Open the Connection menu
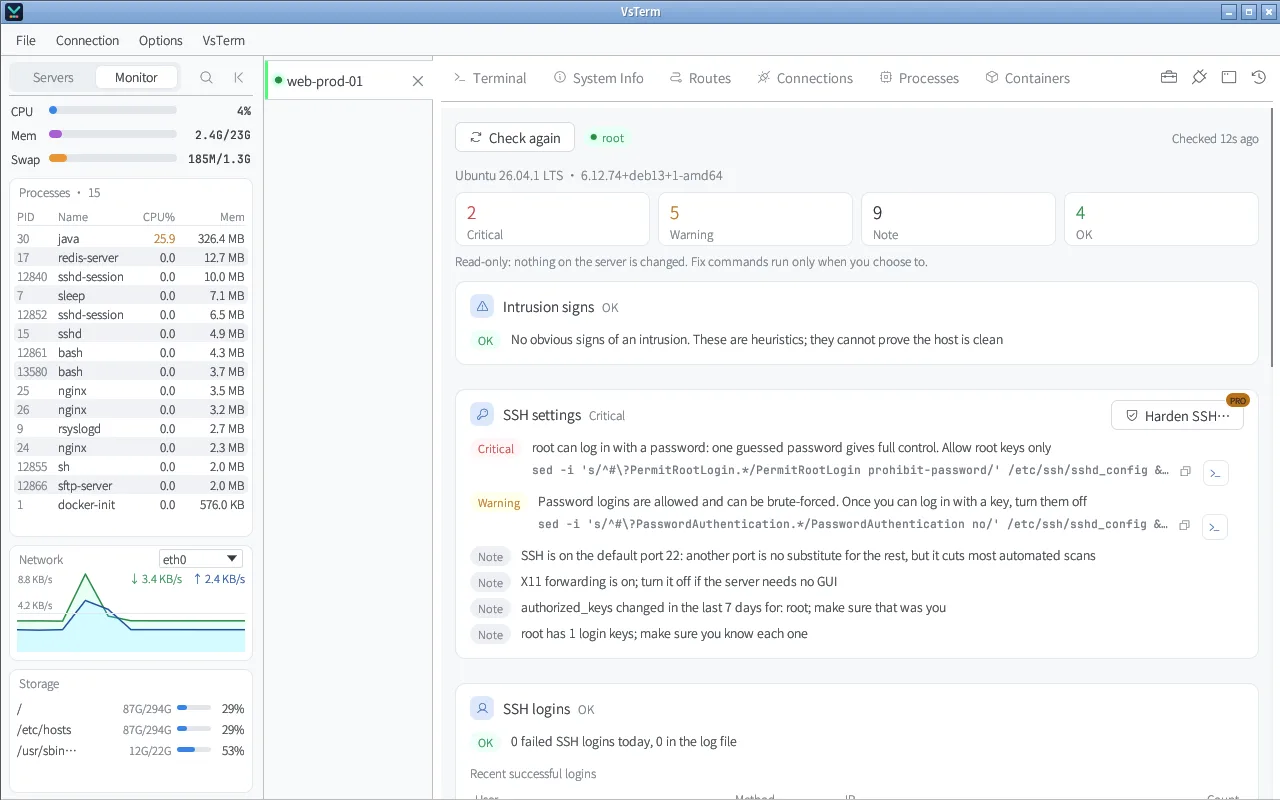 87,40
